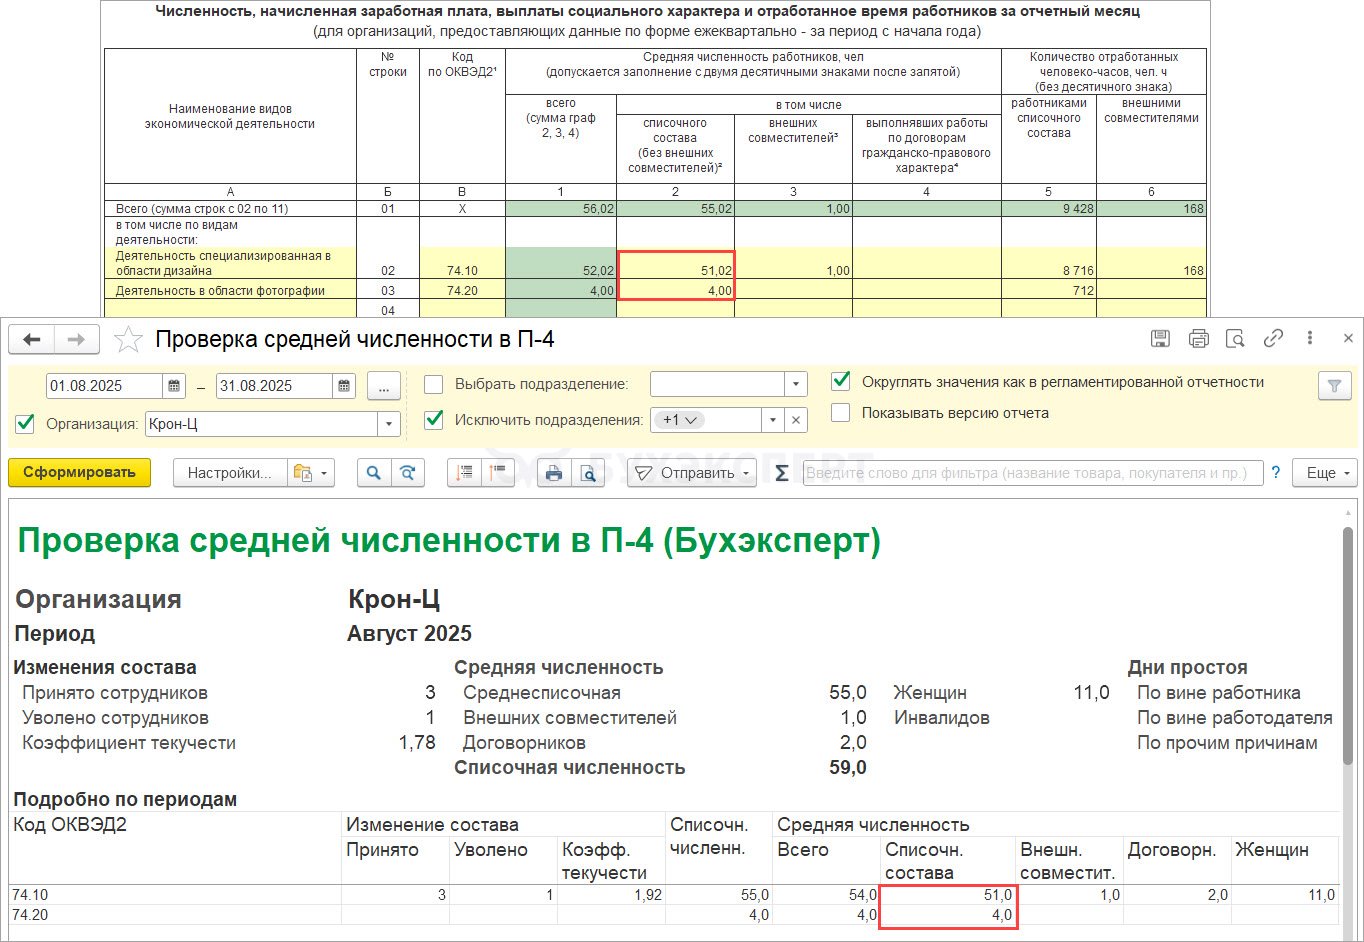
Task: Add report to favorites with star icon
Action: 128,340
